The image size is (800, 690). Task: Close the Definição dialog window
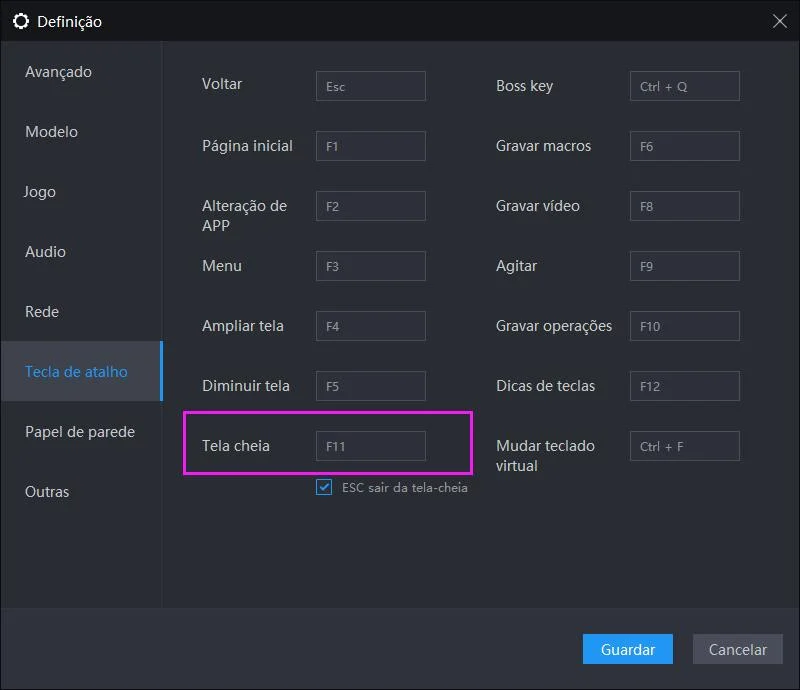tap(779, 21)
